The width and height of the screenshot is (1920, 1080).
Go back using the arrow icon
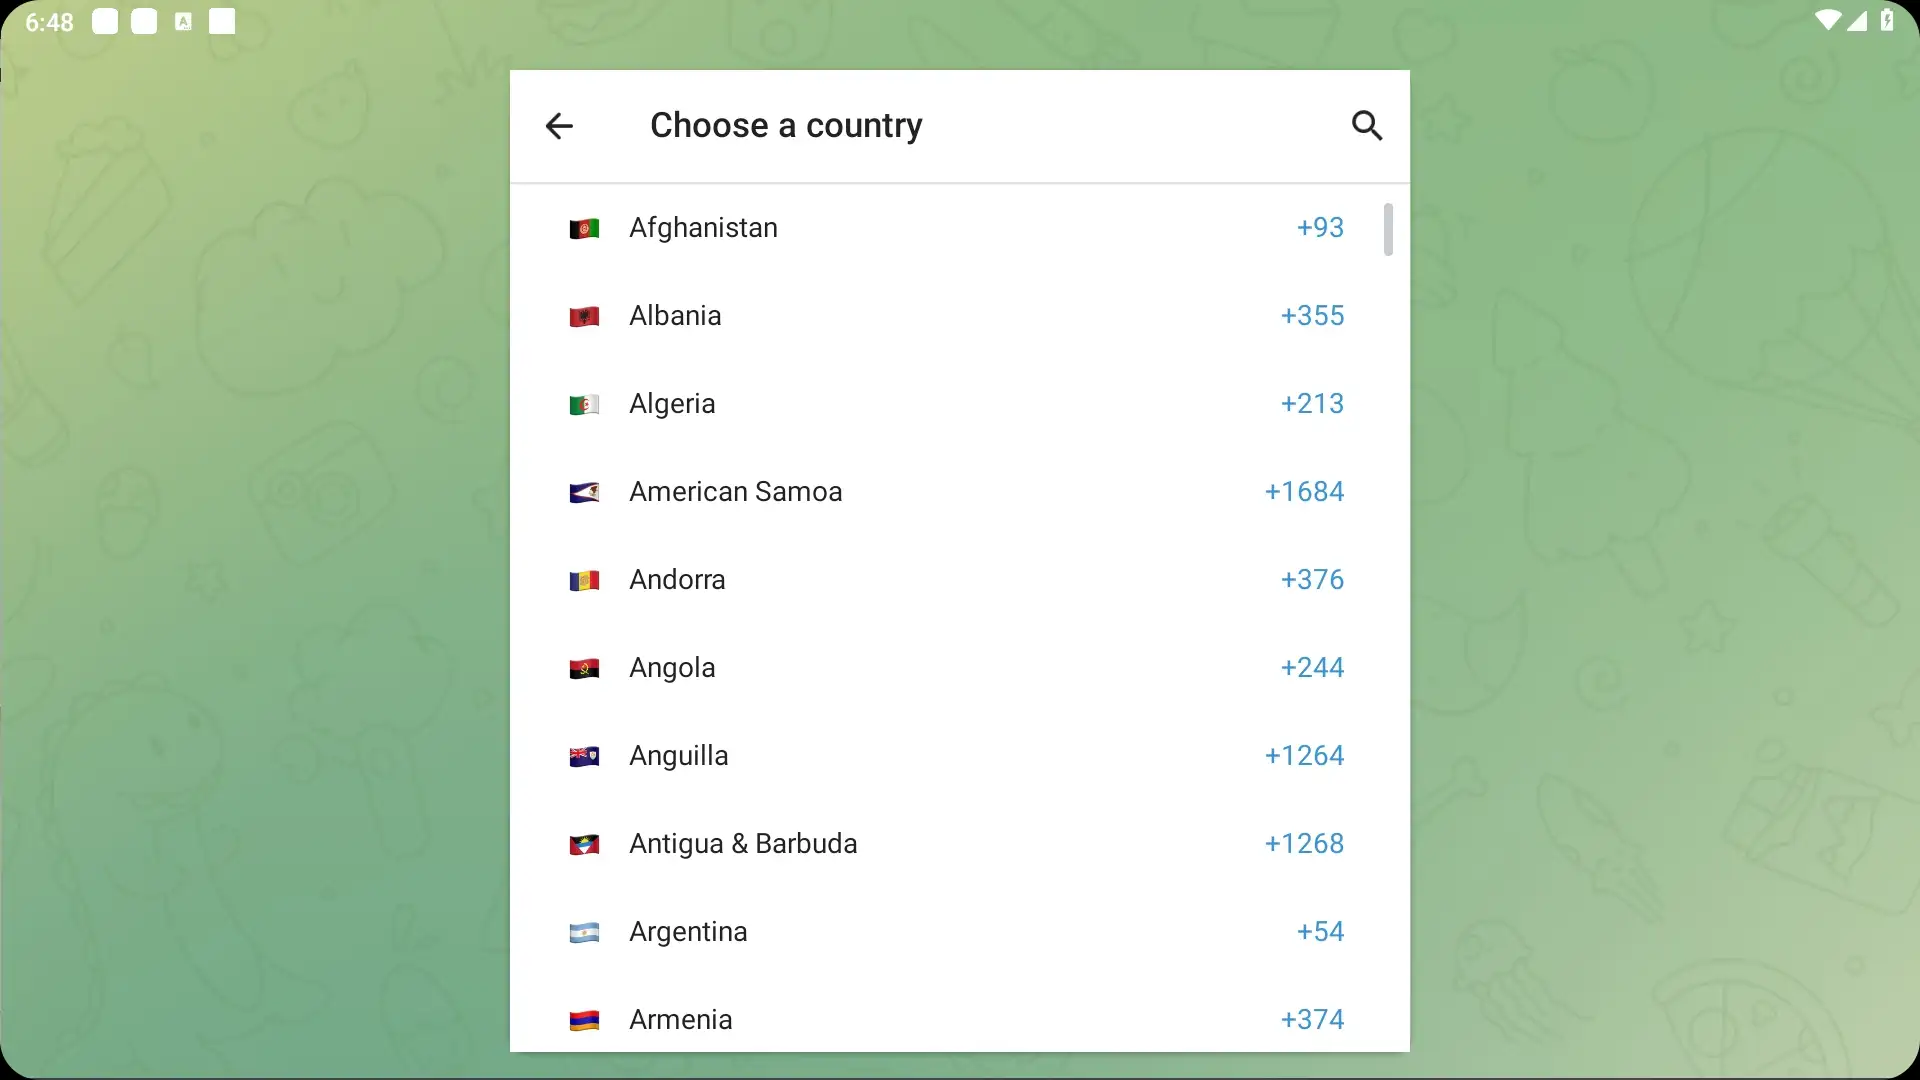pos(559,126)
